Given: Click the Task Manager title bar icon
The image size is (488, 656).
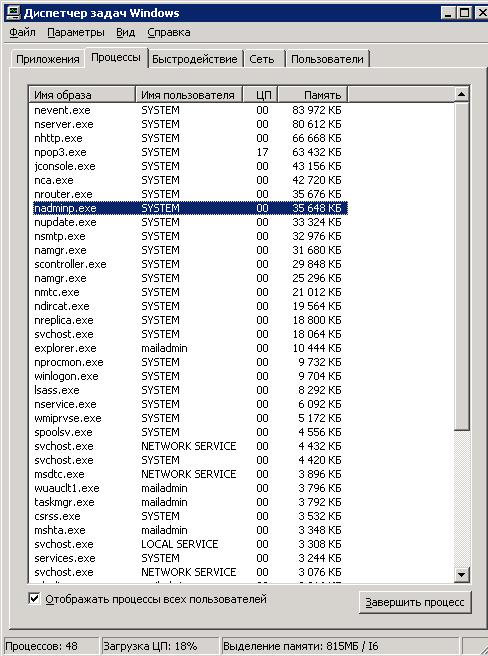Looking at the screenshot, I should tap(13, 13).
